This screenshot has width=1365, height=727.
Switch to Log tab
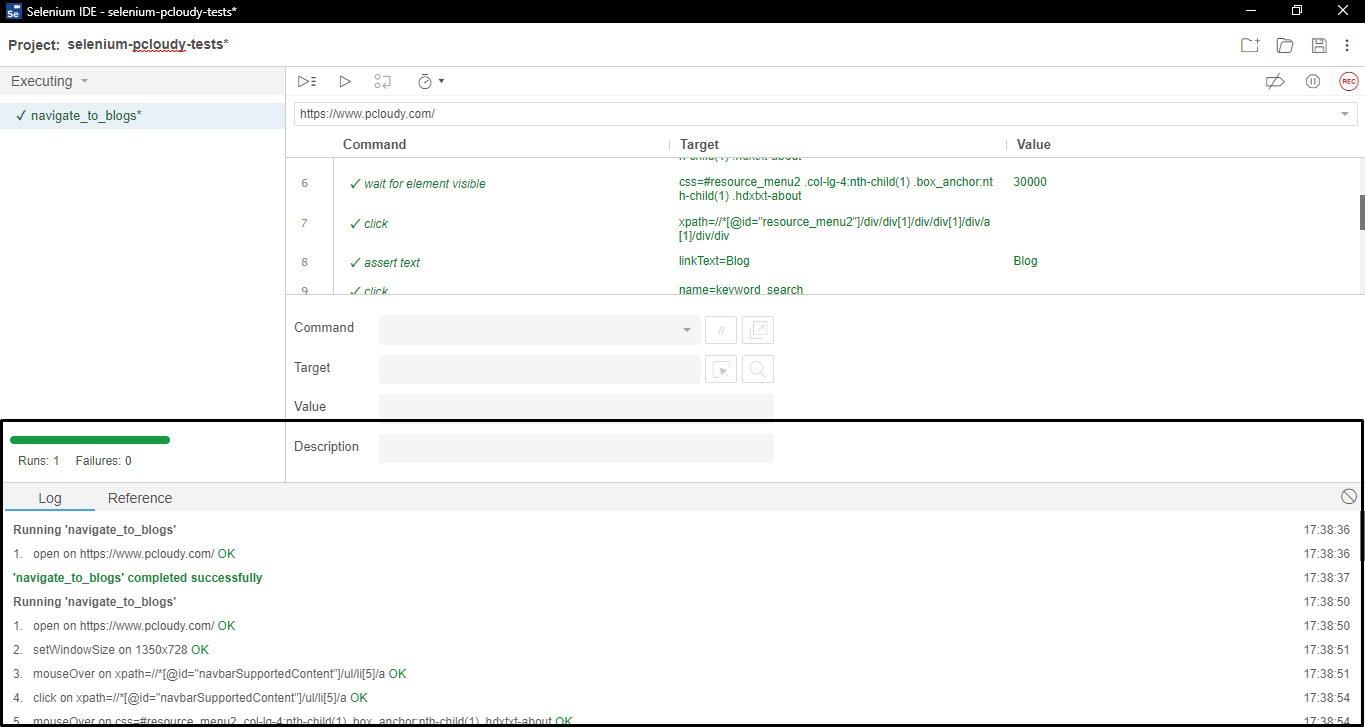[x=50, y=498]
